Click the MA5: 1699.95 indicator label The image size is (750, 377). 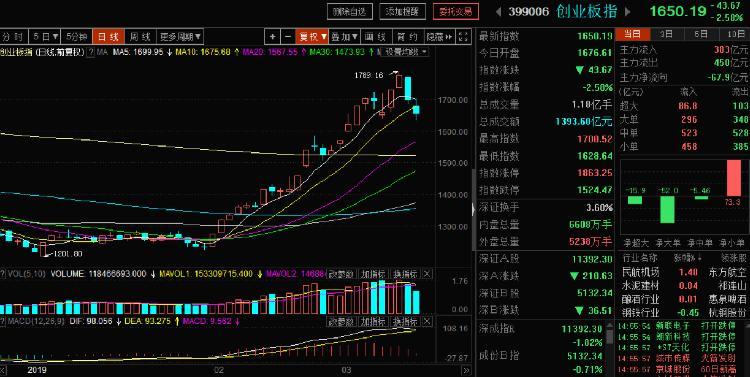pos(138,52)
